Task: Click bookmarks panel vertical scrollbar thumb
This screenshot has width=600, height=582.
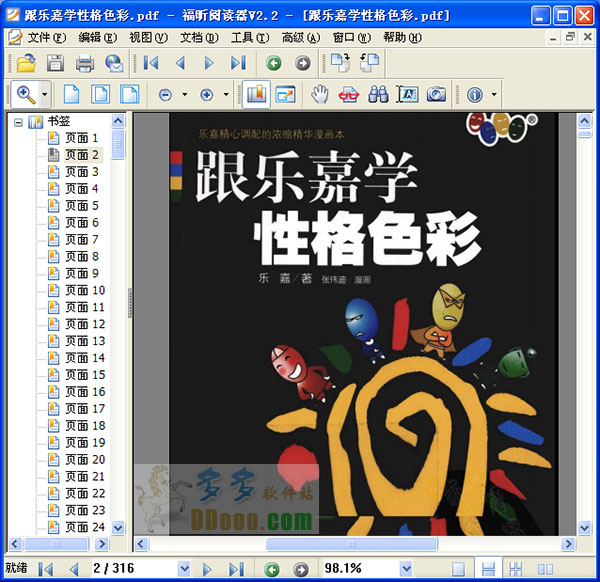Action: click(118, 144)
